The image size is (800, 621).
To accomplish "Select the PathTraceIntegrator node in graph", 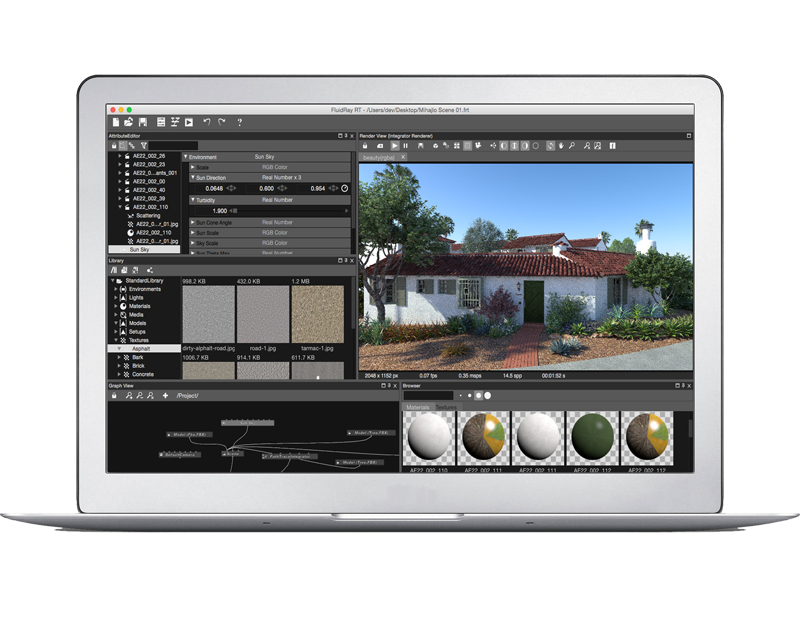I will point(289,456).
